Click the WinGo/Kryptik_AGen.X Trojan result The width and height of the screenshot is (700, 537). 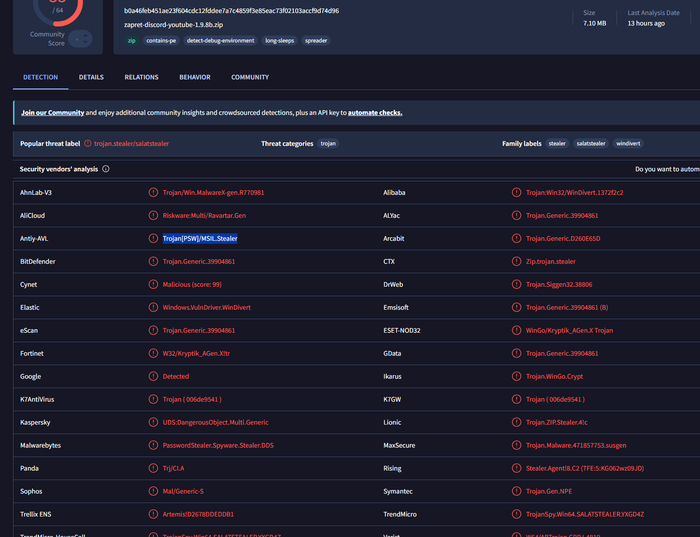coord(569,330)
